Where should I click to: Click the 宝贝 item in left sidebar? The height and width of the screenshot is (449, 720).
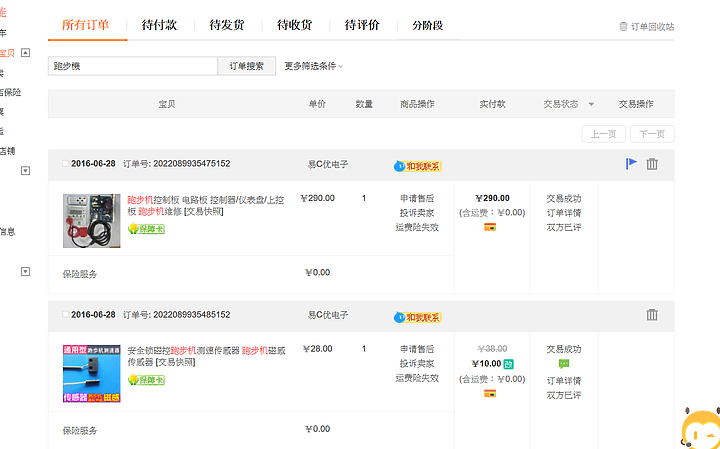point(7,53)
